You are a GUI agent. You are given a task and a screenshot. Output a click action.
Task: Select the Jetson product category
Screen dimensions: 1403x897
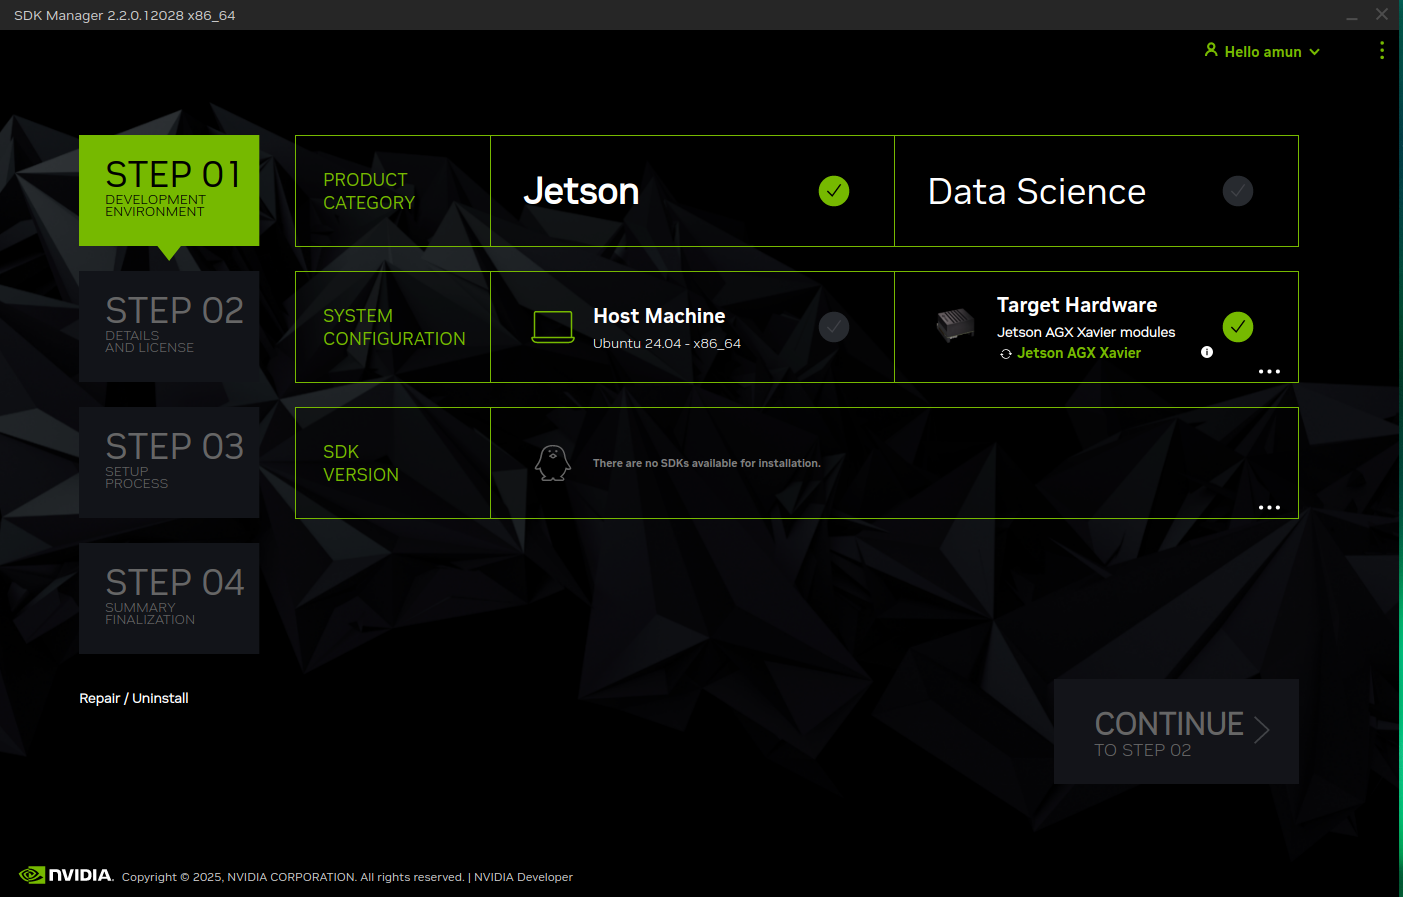(x=692, y=191)
